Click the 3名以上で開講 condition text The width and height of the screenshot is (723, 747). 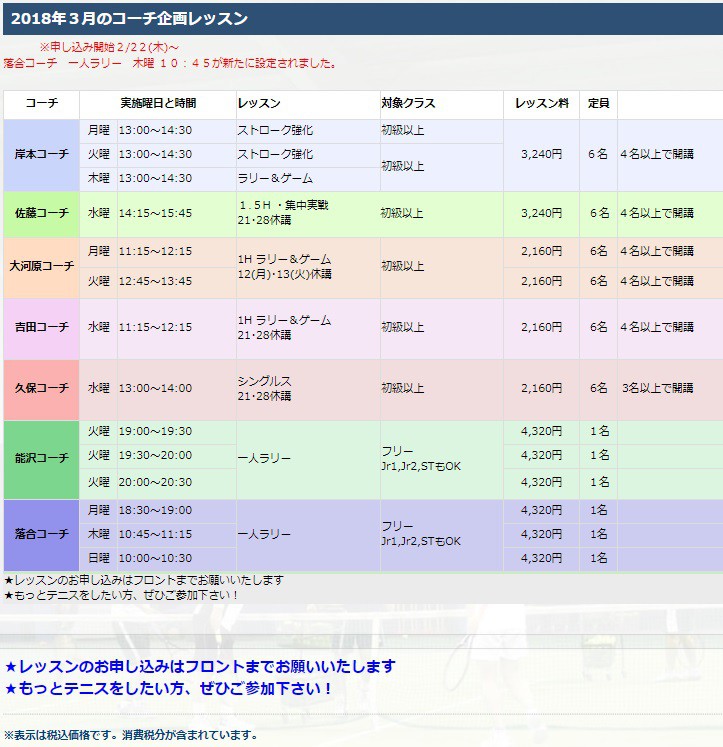pyautogui.click(x=656, y=388)
